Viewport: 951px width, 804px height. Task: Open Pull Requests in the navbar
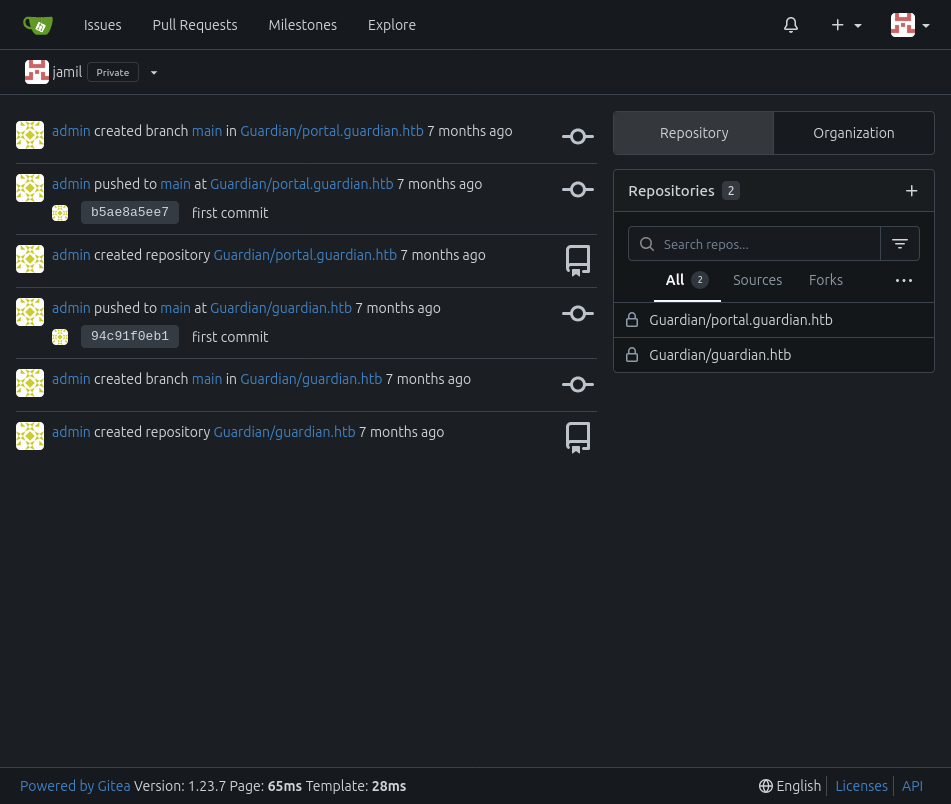195,25
